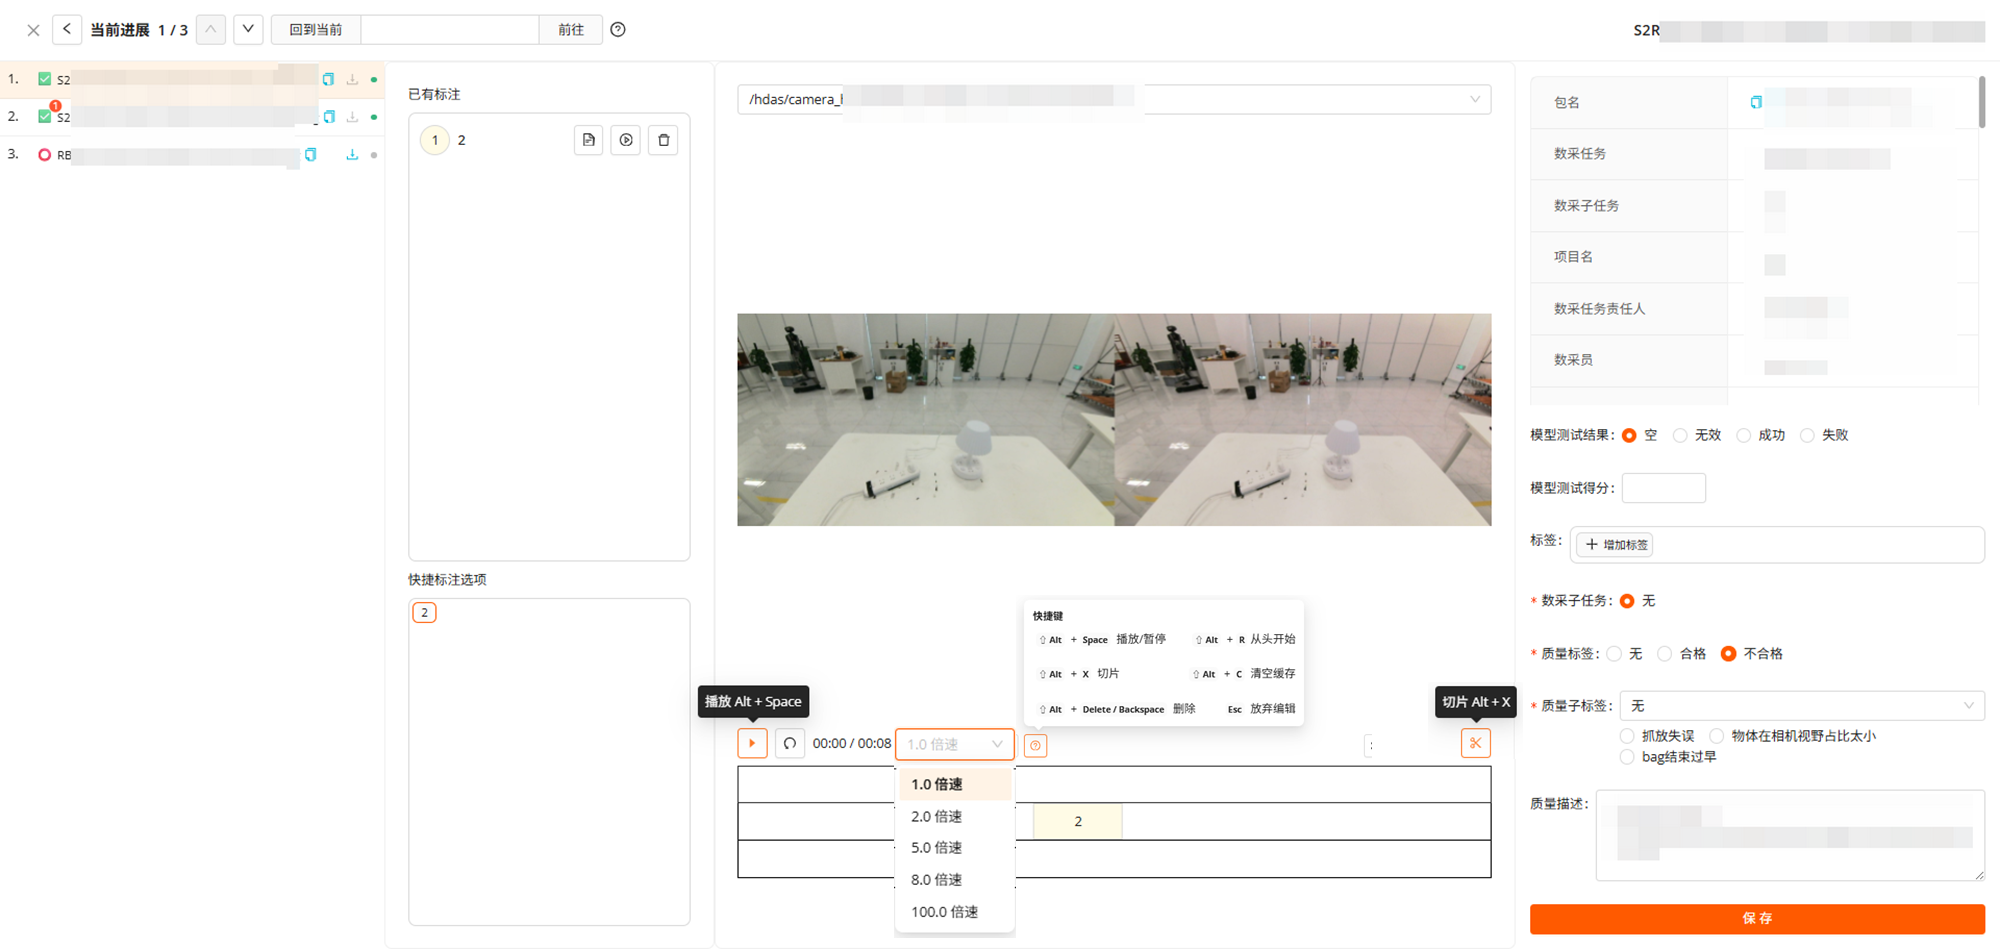The height and width of the screenshot is (949, 2000).
Task: Click the orange play button
Action: (752, 743)
